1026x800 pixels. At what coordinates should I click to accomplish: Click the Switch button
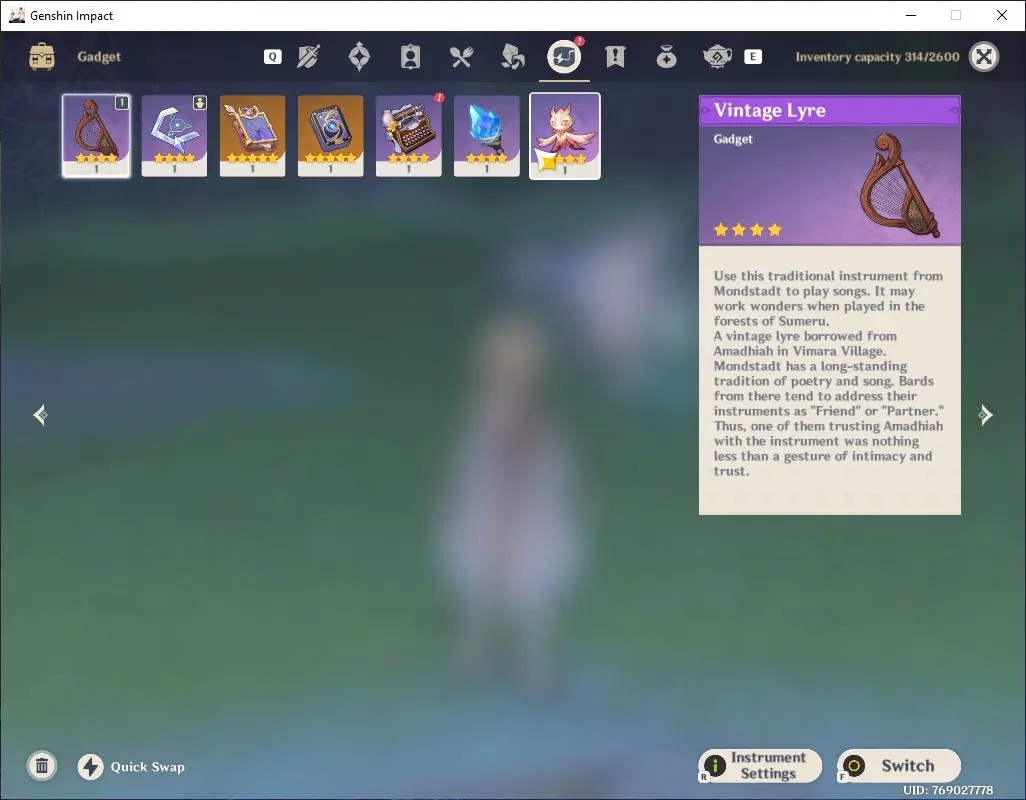[899, 765]
